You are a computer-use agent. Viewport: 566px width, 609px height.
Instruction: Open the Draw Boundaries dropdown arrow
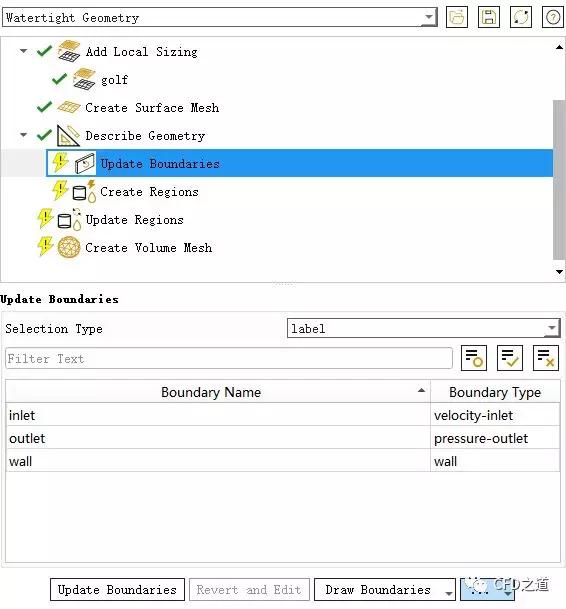pyautogui.click(x=449, y=592)
